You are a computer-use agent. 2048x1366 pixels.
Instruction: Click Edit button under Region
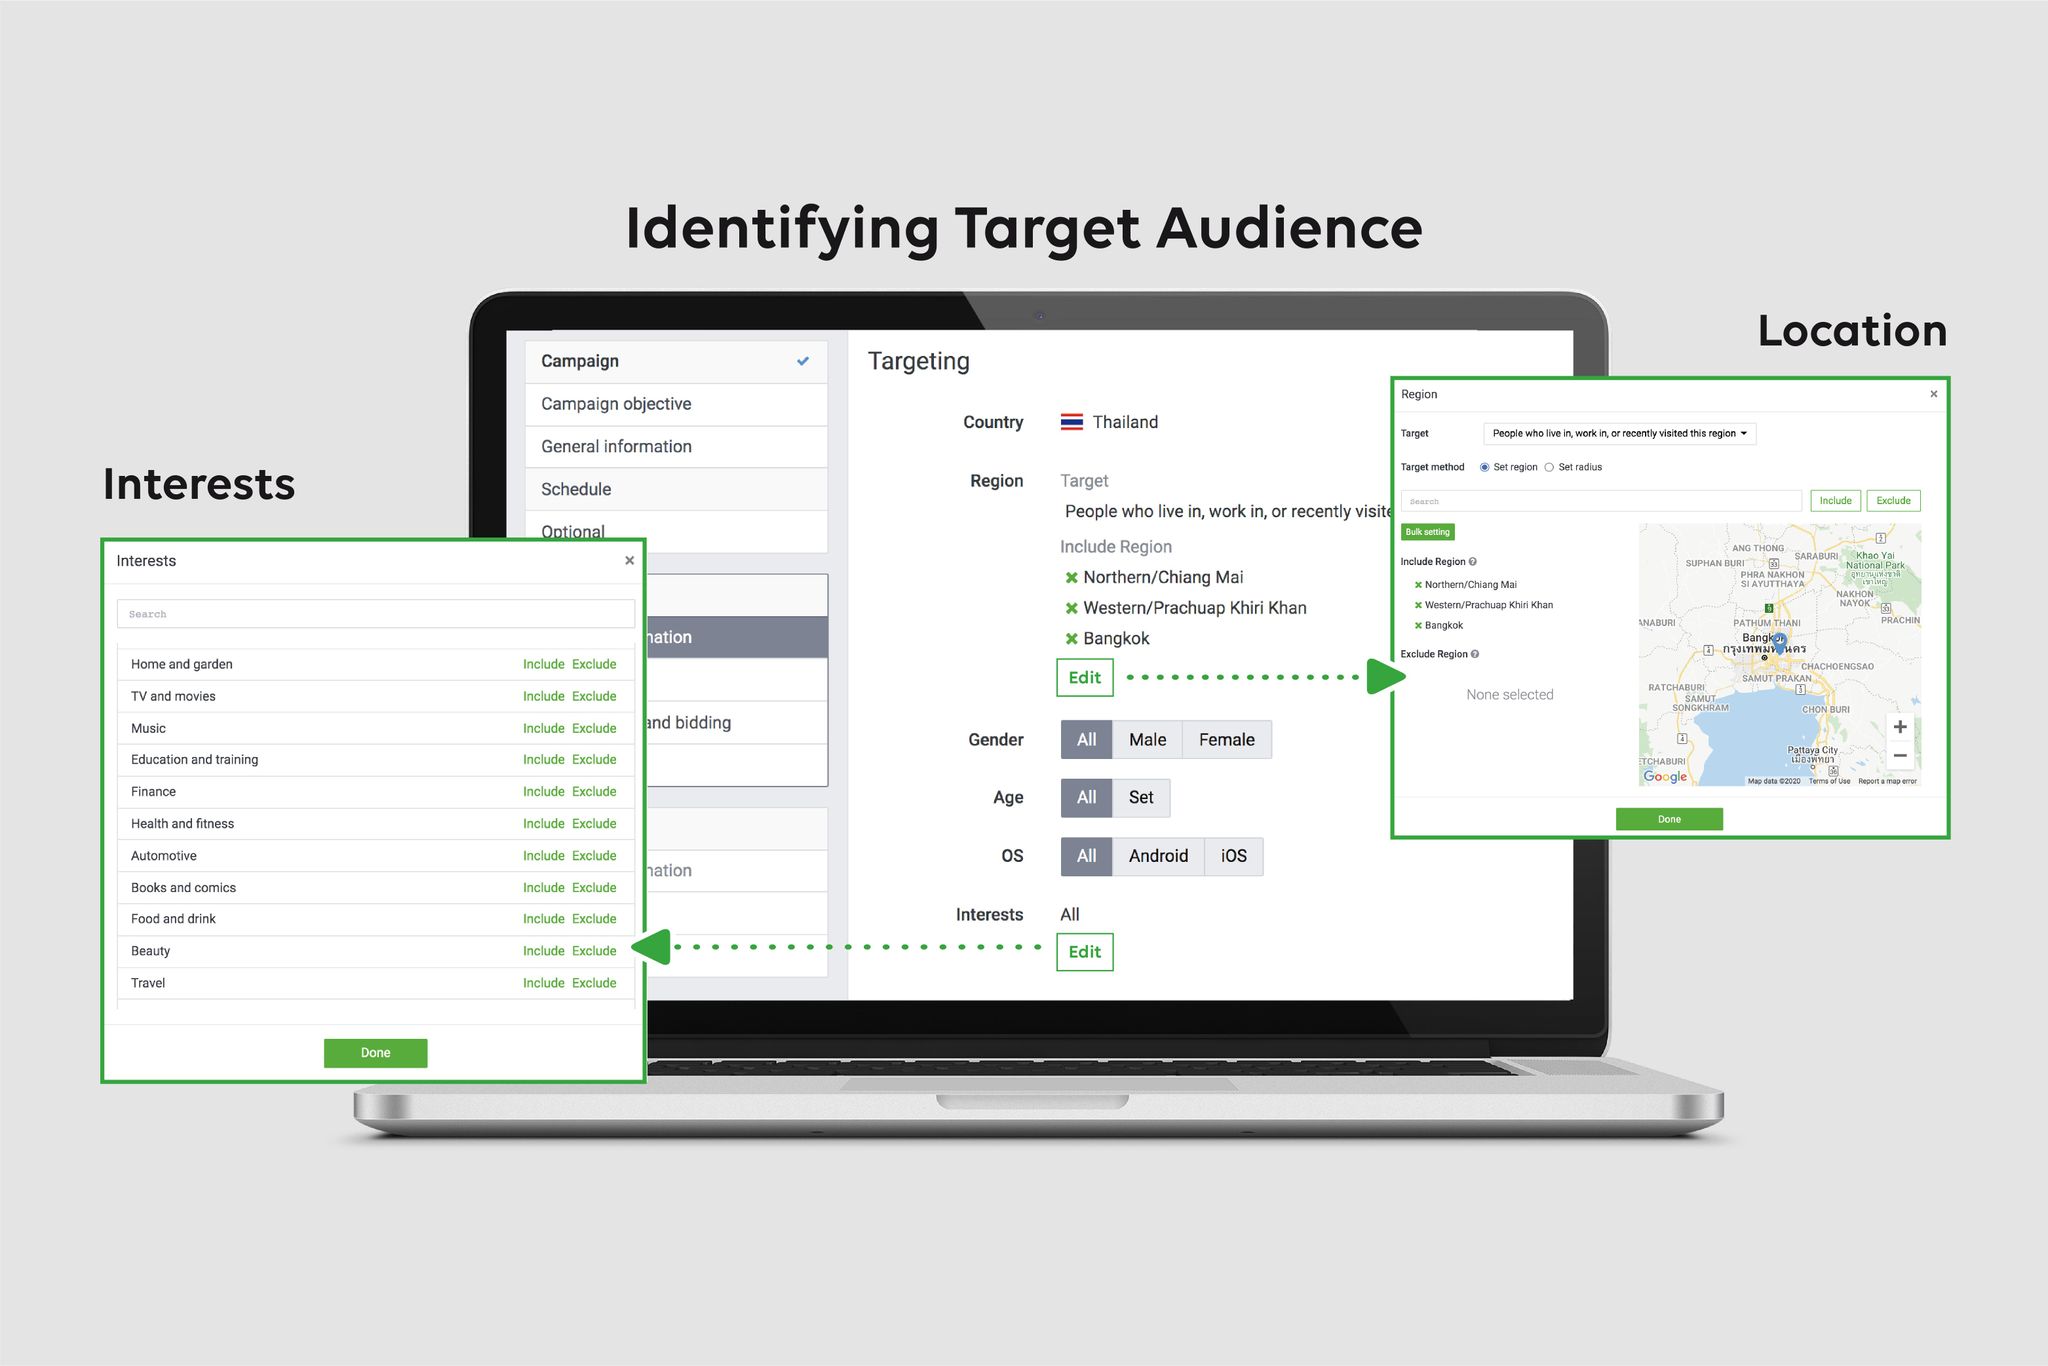pyautogui.click(x=1085, y=678)
